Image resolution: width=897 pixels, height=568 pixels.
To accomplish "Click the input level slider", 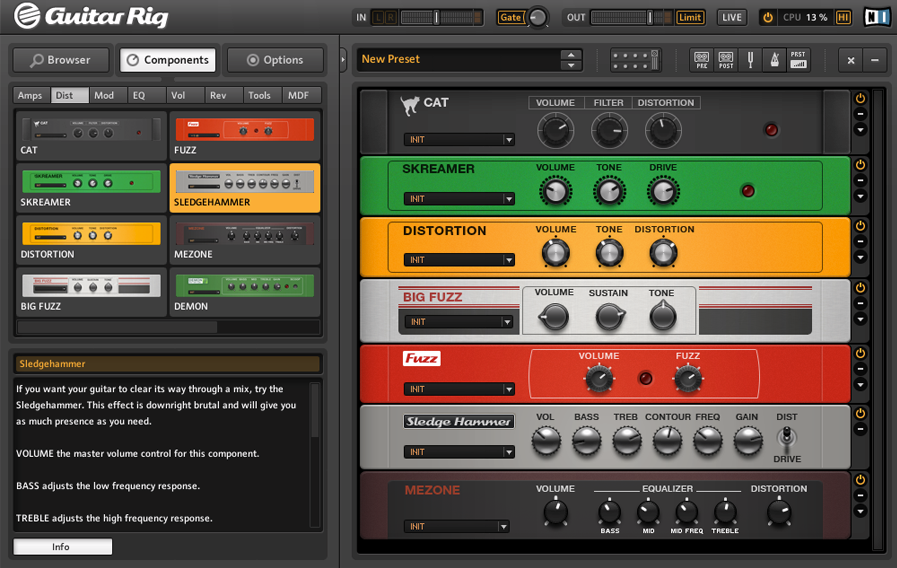I will [437, 17].
